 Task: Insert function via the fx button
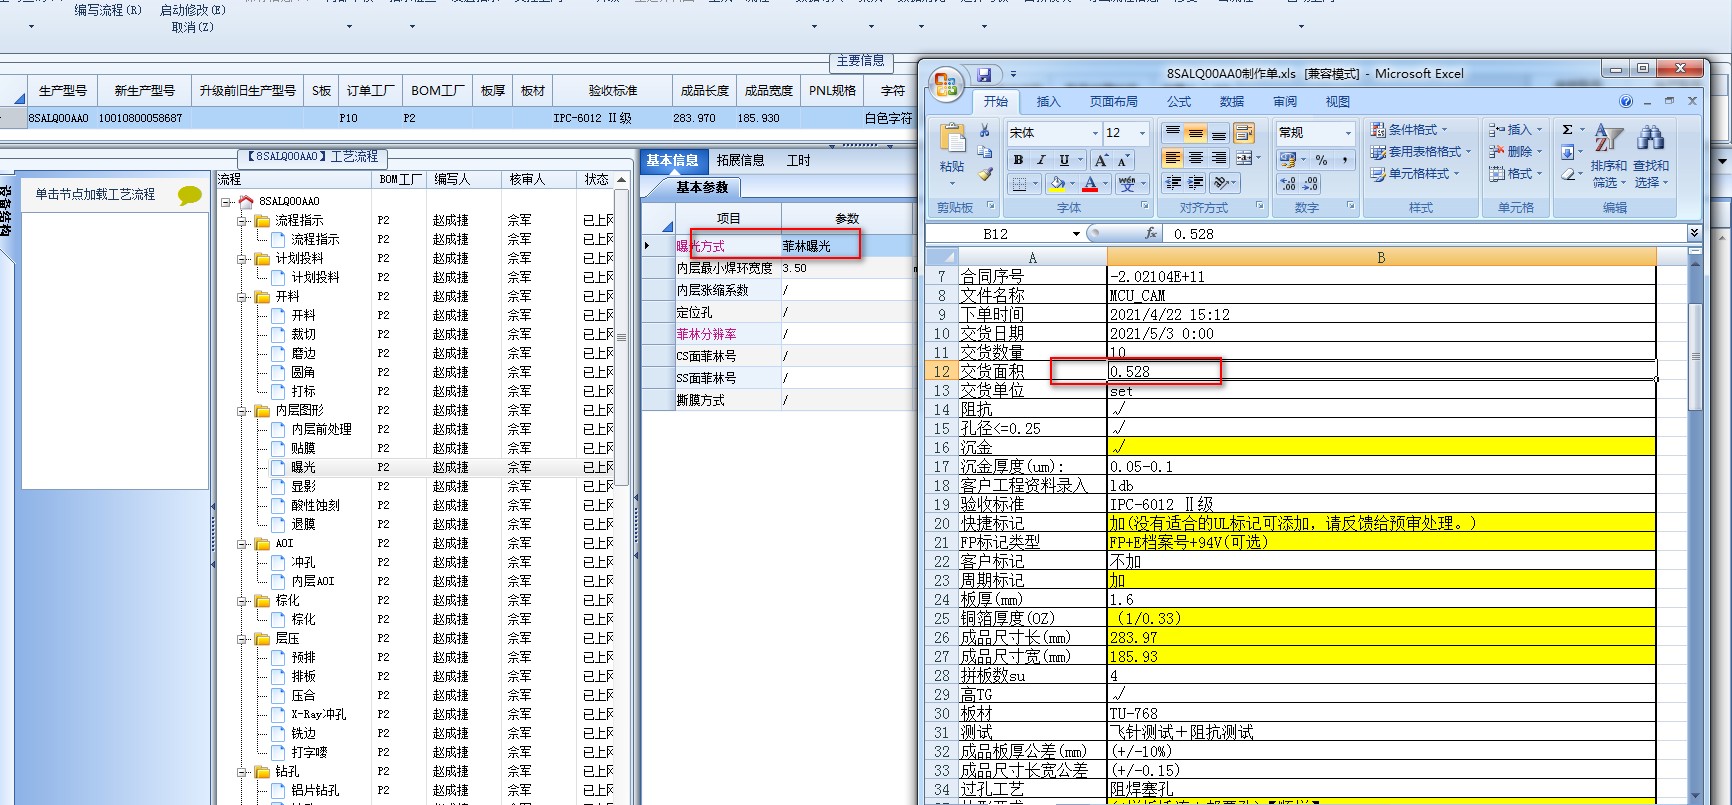pos(1150,233)
